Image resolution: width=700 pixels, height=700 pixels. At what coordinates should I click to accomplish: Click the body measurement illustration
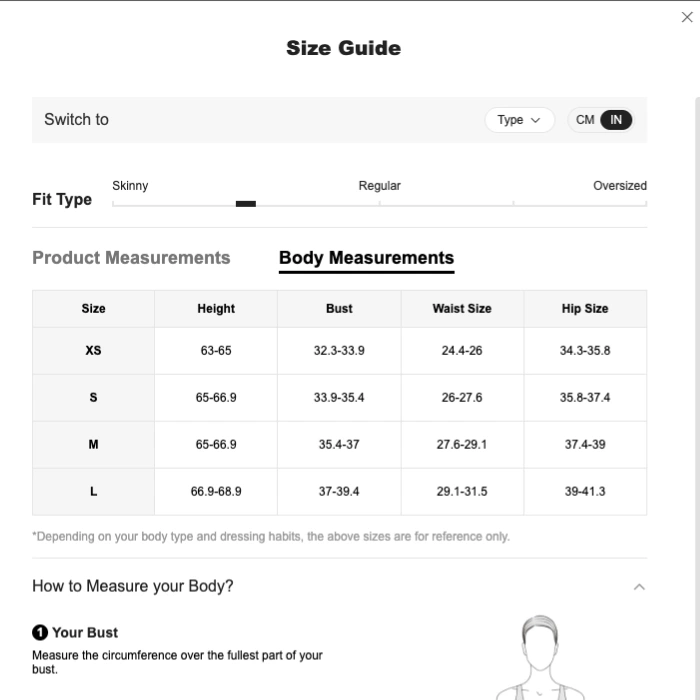540,657
